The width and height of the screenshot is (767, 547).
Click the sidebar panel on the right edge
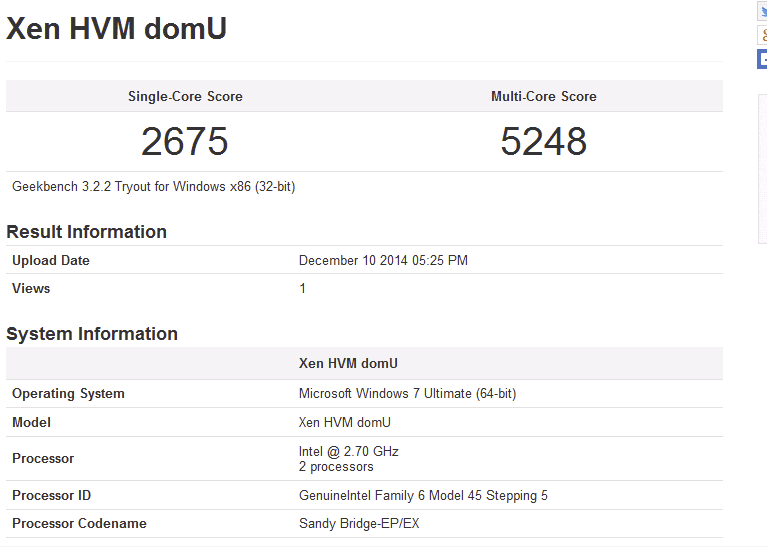[x=762, y=170]
